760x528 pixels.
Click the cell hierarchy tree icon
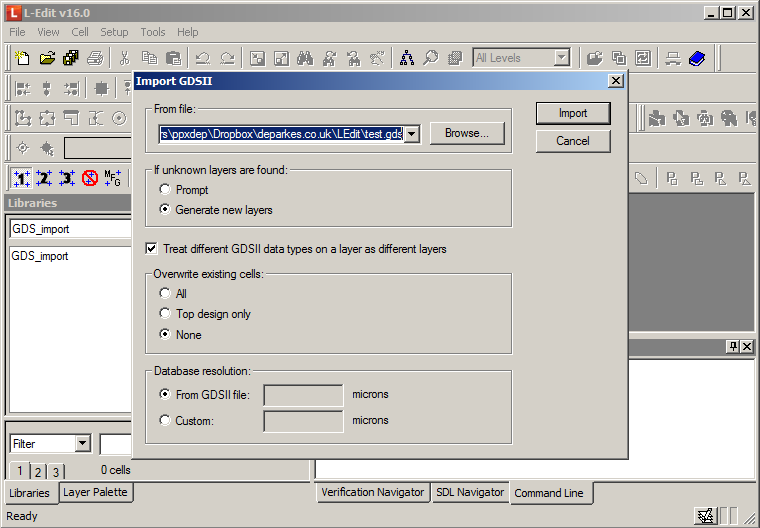407,58
